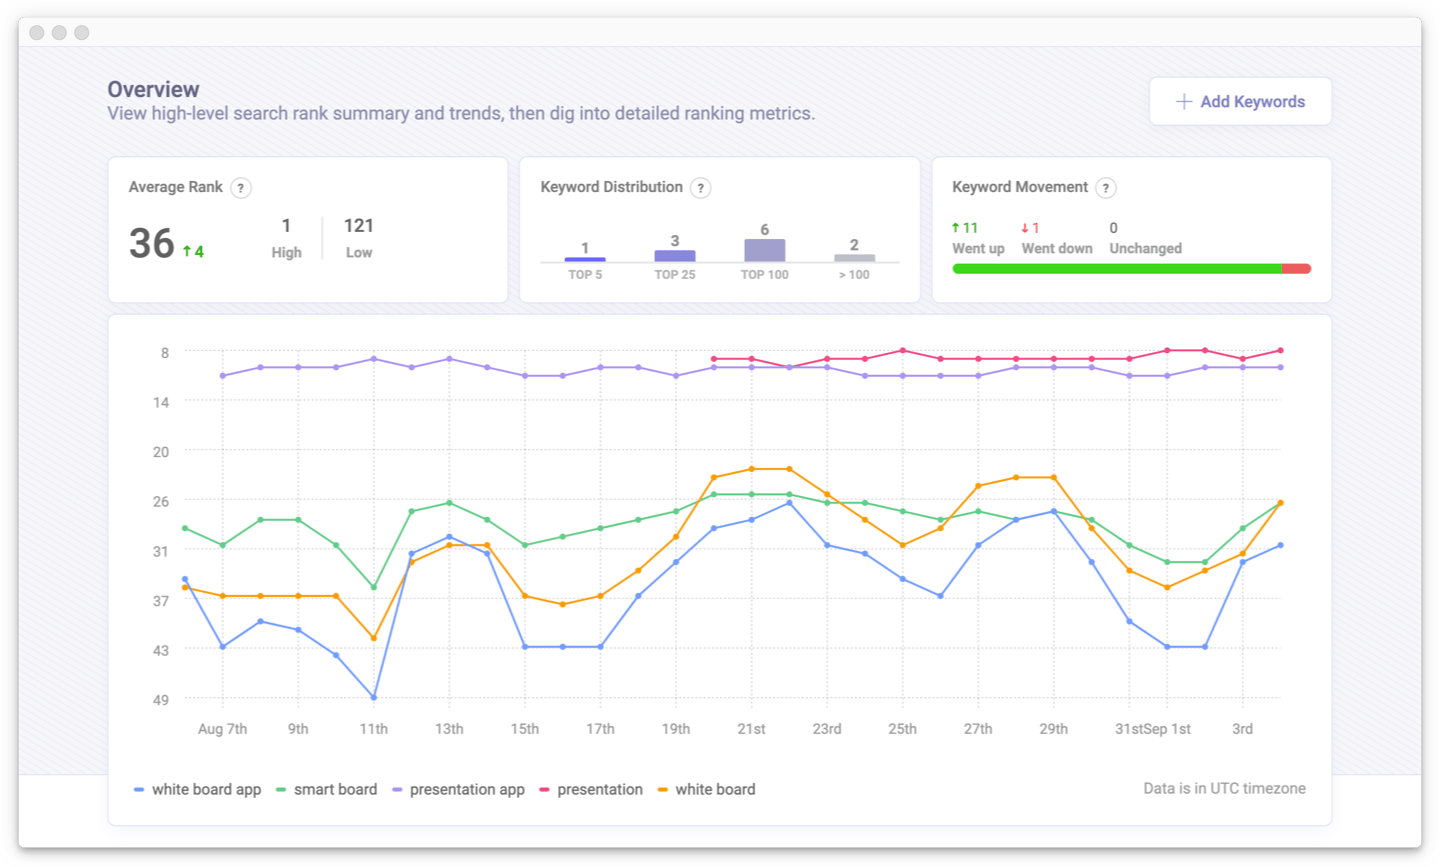The height and width of the screenshot is (867, 1440).
Task: Click the white board app lowest point on 11th
Action: tap(374, 698)
